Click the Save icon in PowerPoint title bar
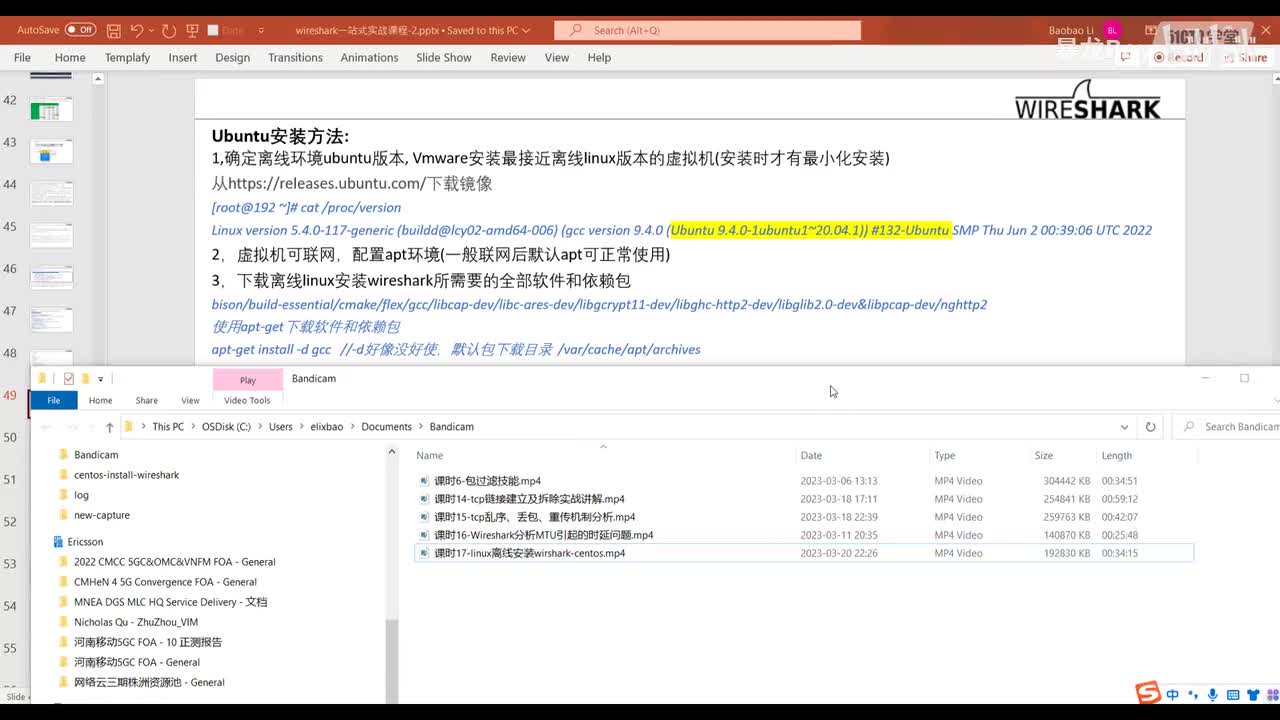1280x720 pixels. pos(113,31)
